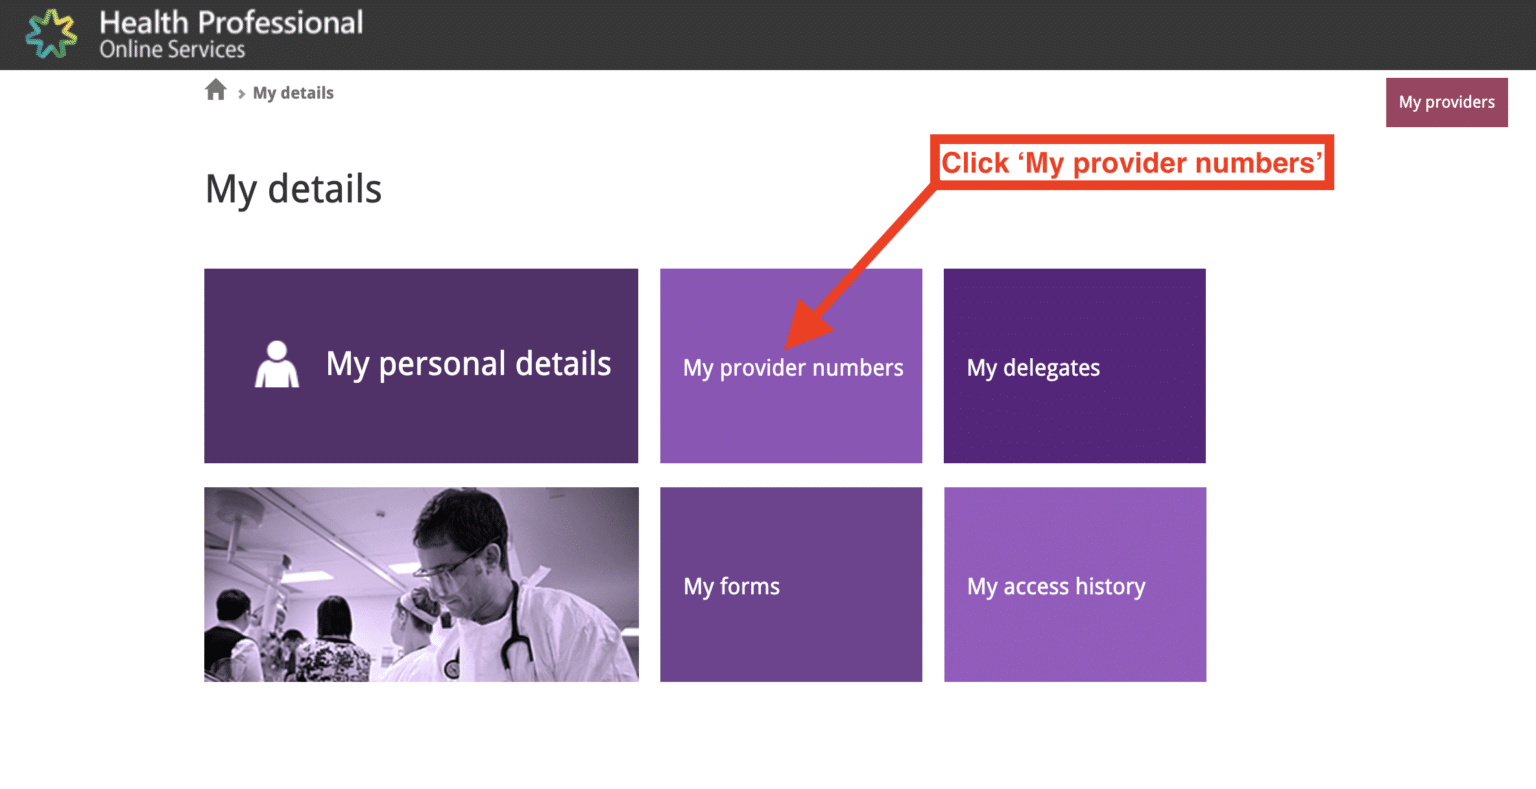1536x789 pixels.
Task: Click the home icon in the breadcrumb
Action: pyautogui.click(x=216, y=90)
